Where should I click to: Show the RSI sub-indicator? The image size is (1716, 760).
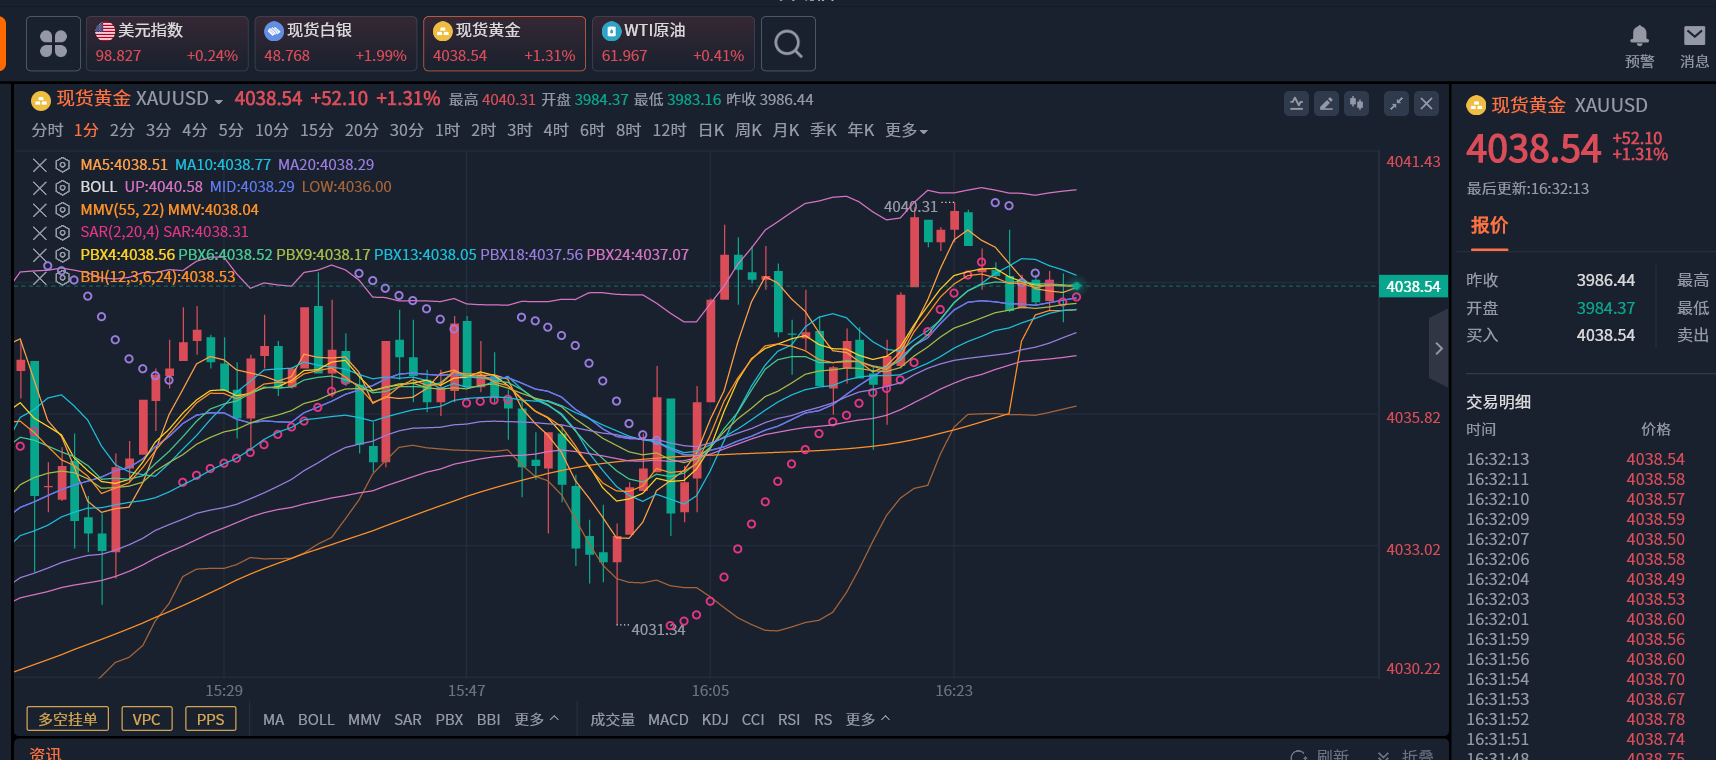point(789,720)
